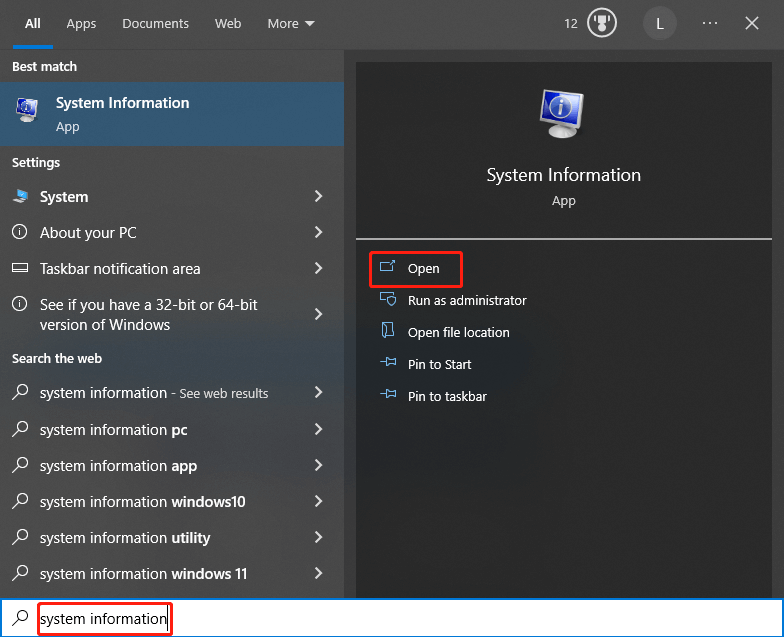Click the Run as administrator shield icon

[x=388, y=300]
